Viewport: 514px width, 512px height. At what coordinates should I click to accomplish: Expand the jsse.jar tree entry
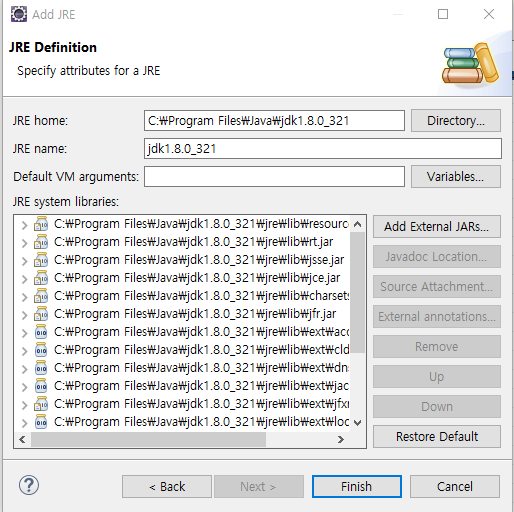[24, 261]
